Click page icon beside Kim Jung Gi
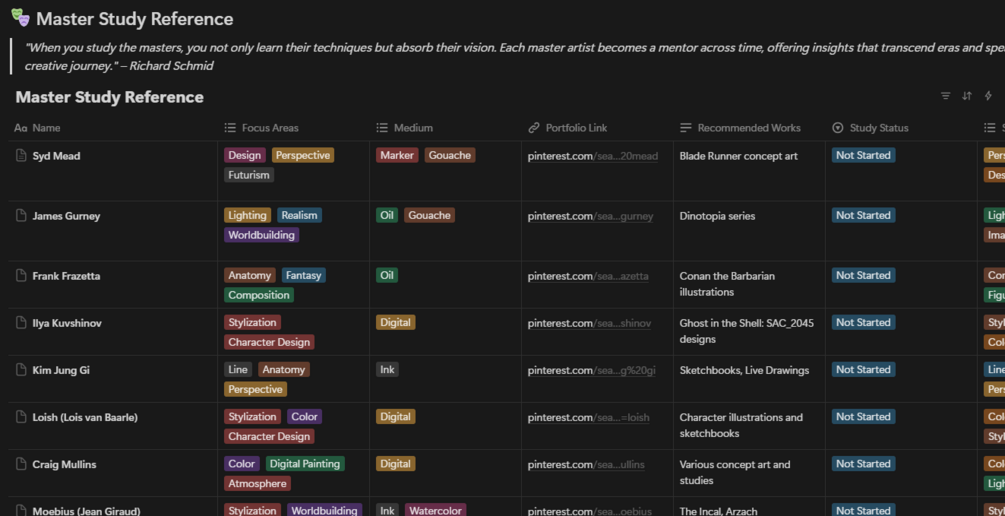The width and height of the screenshot is (1005, 516). point(21,370)
